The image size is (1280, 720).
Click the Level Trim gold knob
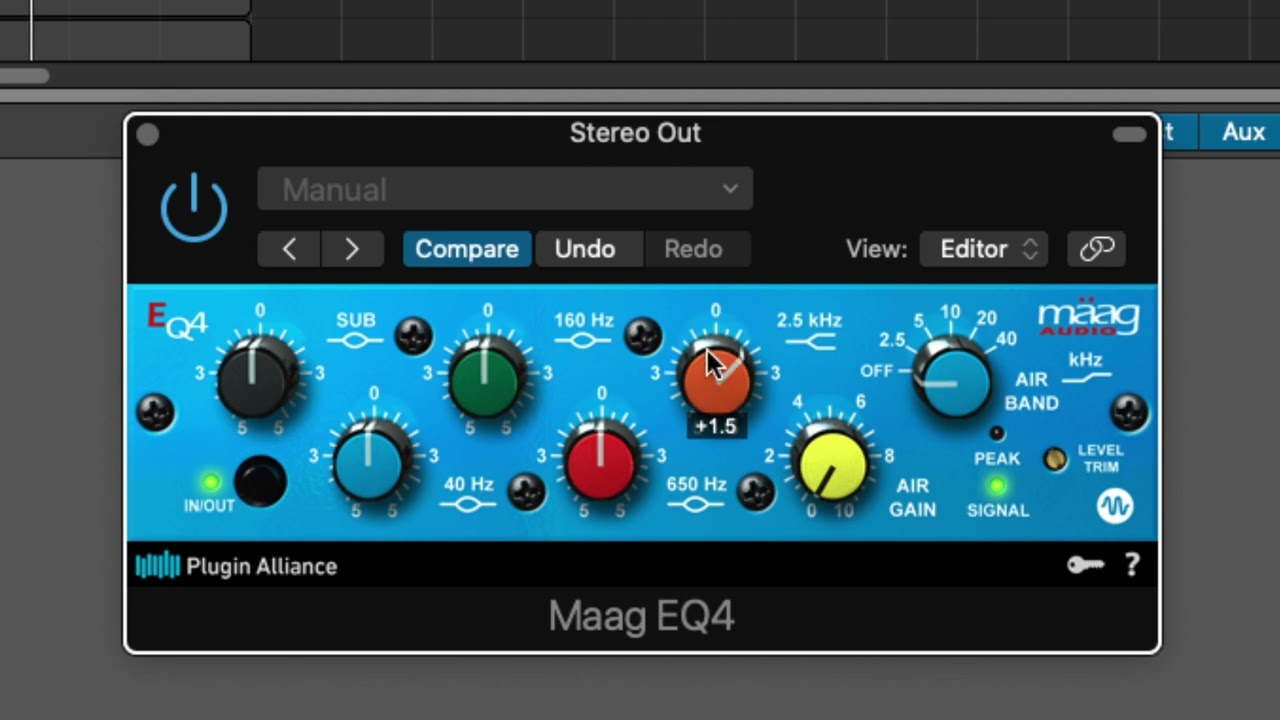pos(1055,459)
